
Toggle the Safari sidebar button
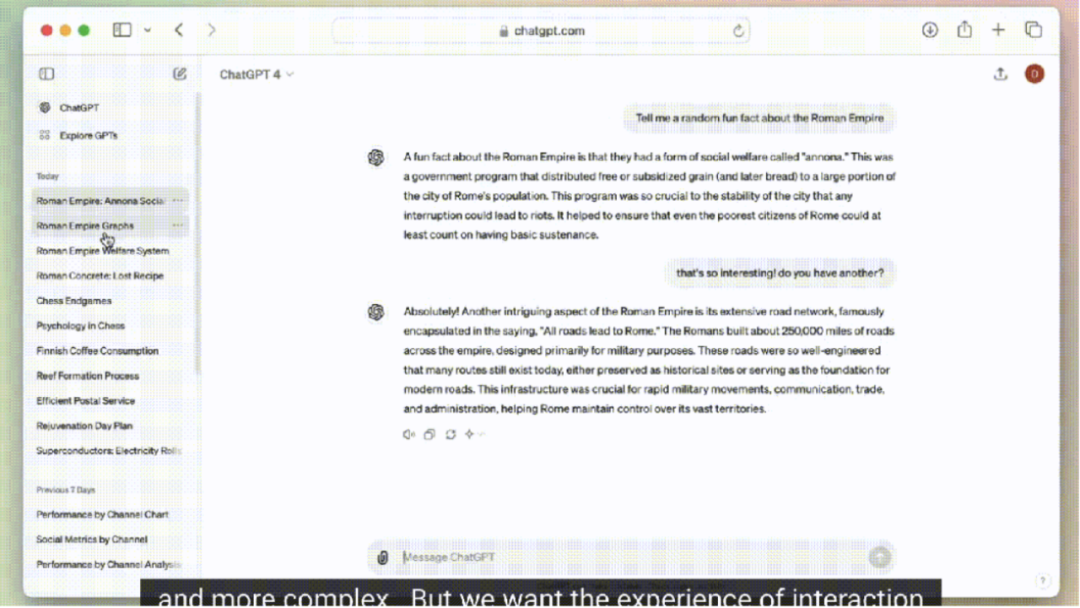point(122,30)
